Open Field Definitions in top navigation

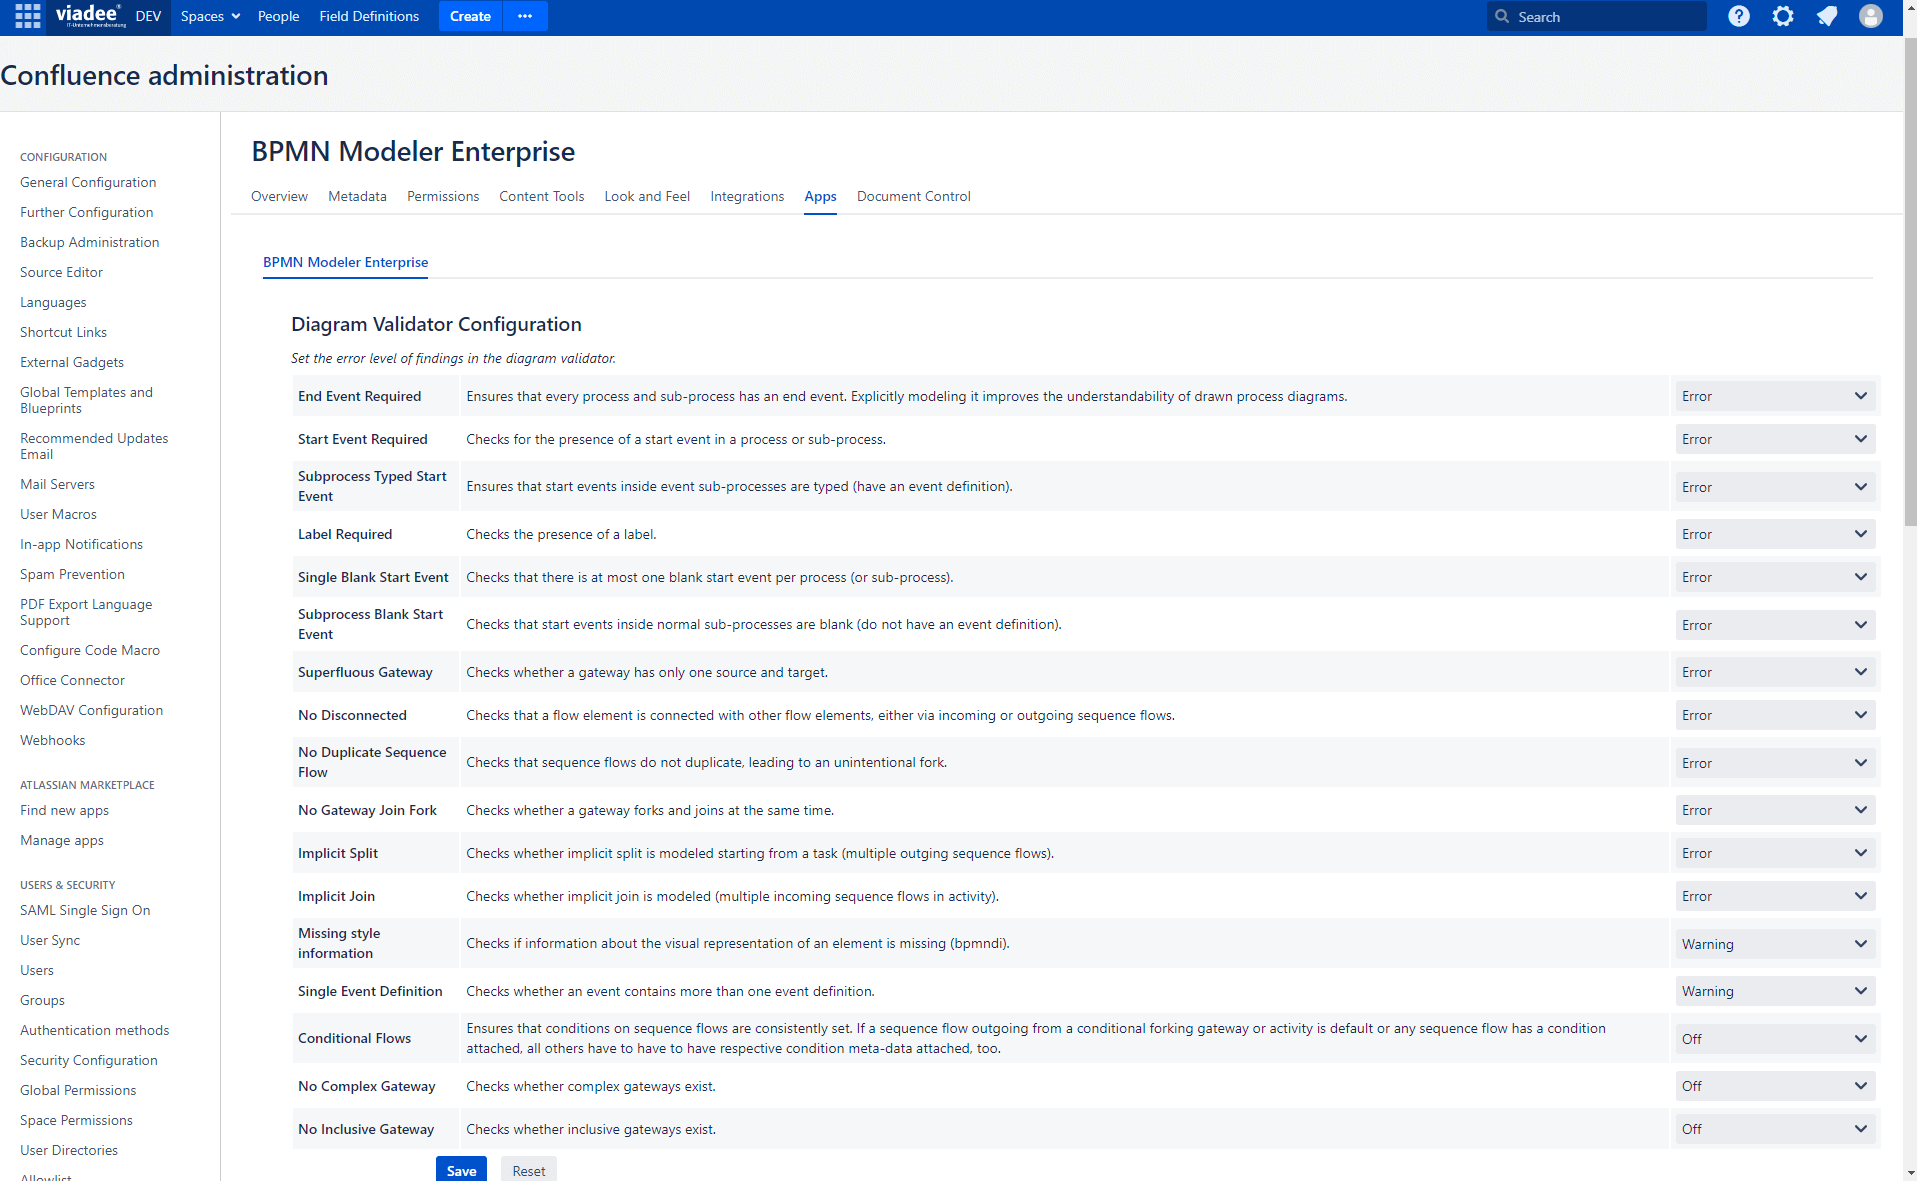[x=369, y=16]
